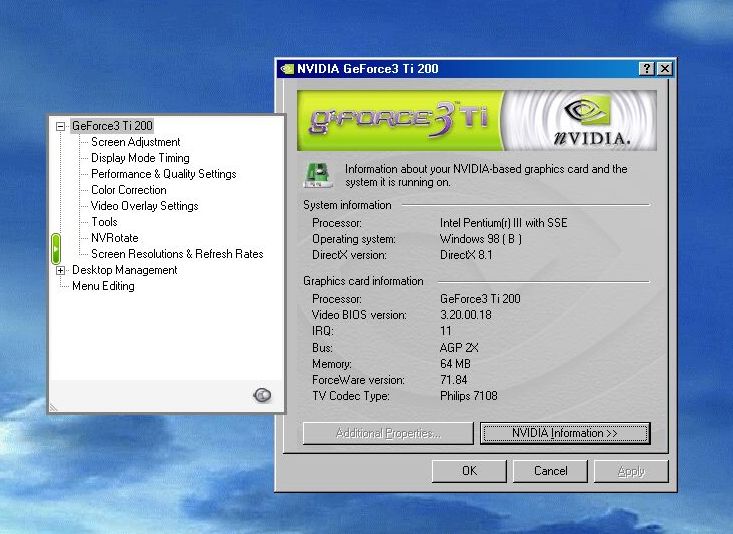Click the Apply button
This screenshot has width=733, height=534.
click(x=631, y=471)
